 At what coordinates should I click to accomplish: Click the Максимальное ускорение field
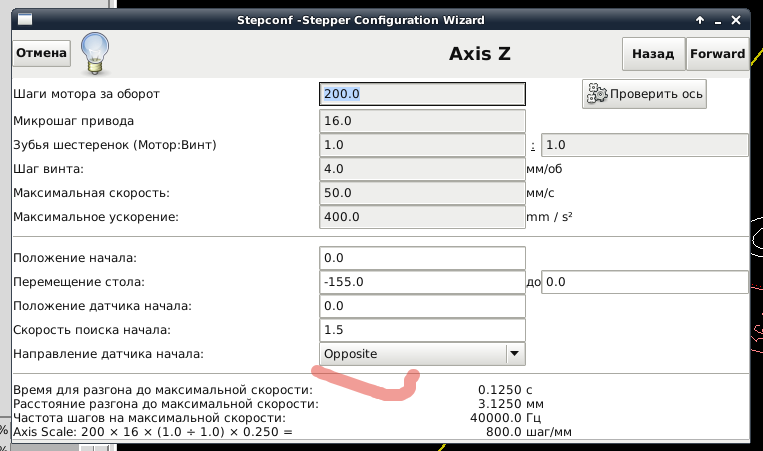(x=422, y=216)
